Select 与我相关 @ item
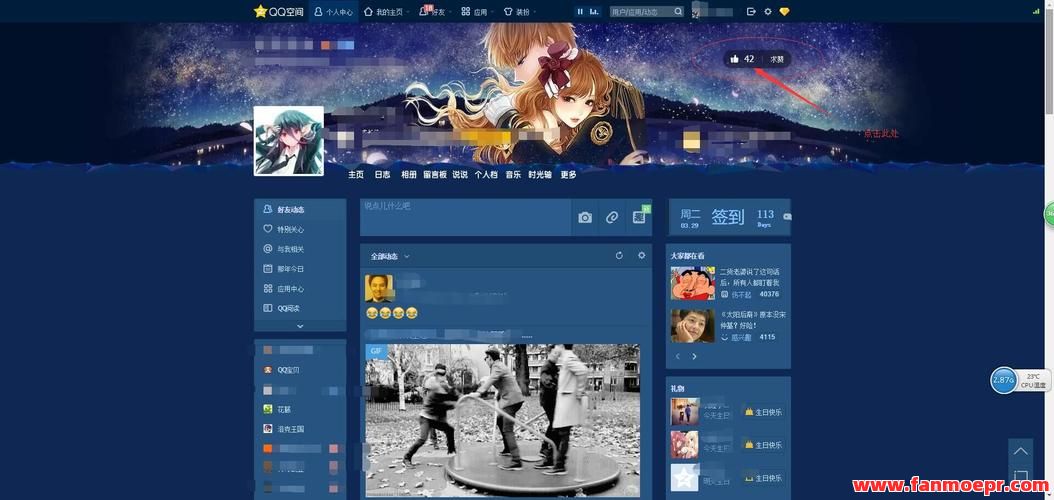 tap(300, 249)
